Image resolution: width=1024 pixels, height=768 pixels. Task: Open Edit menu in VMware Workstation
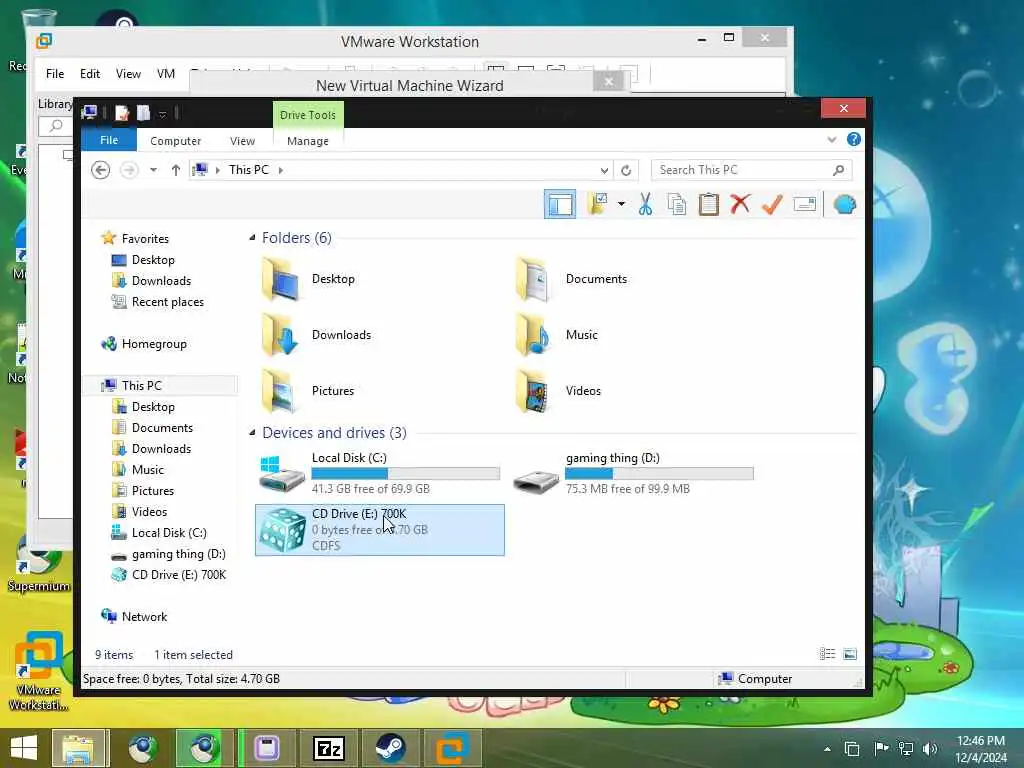pos(89,74)
